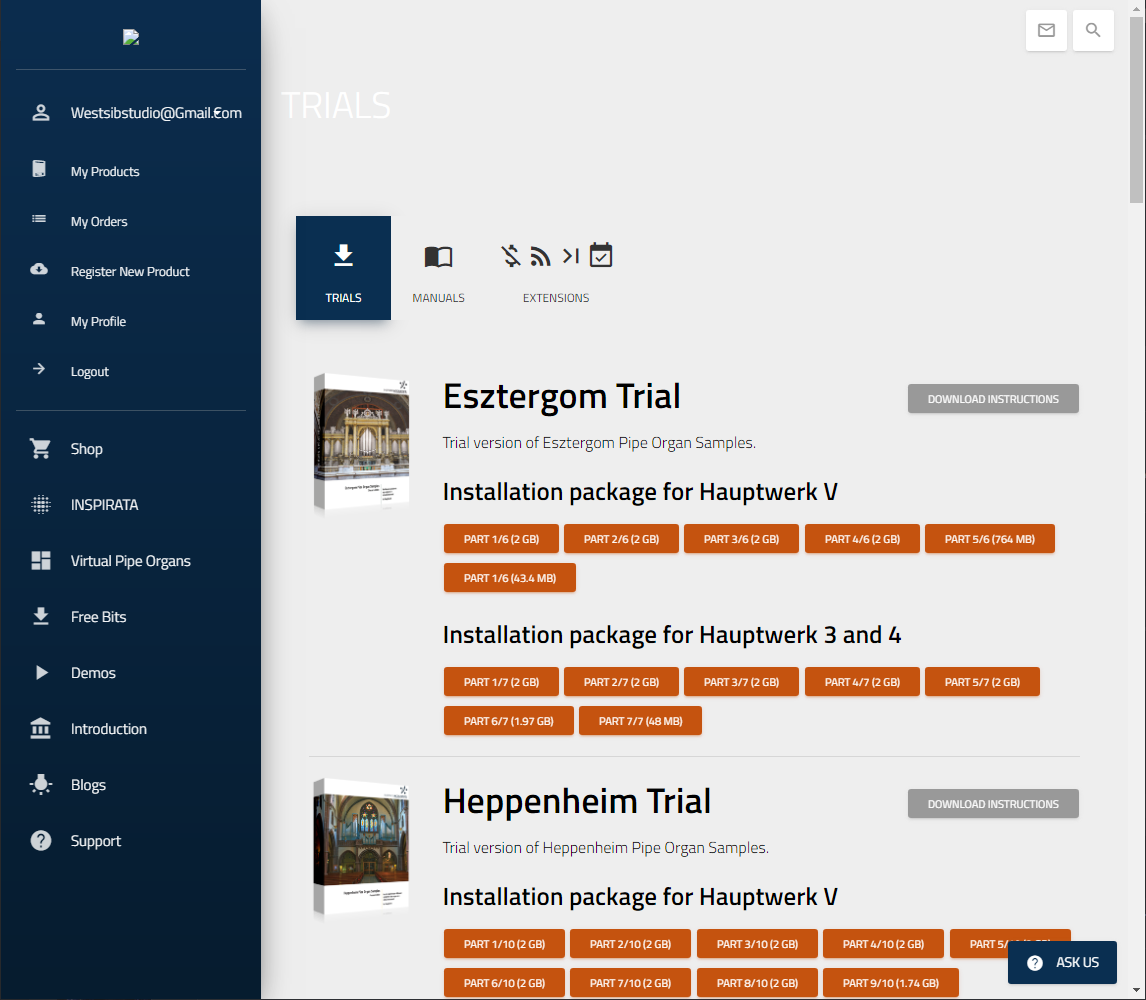Go to Register New Product
The height and width of the screenshot is (1000, 1146).
coord(130,271)
